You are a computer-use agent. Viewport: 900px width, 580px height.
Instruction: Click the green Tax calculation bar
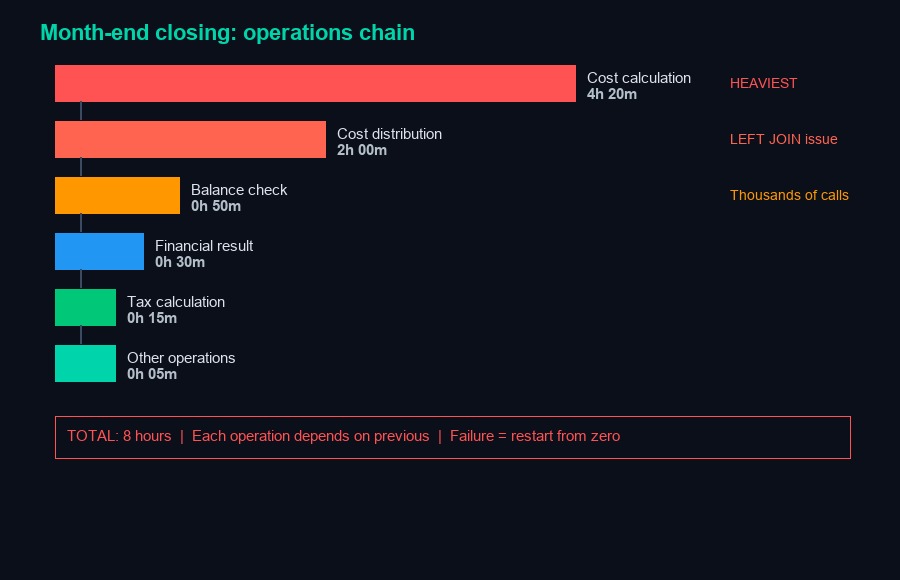pos(85,307)
